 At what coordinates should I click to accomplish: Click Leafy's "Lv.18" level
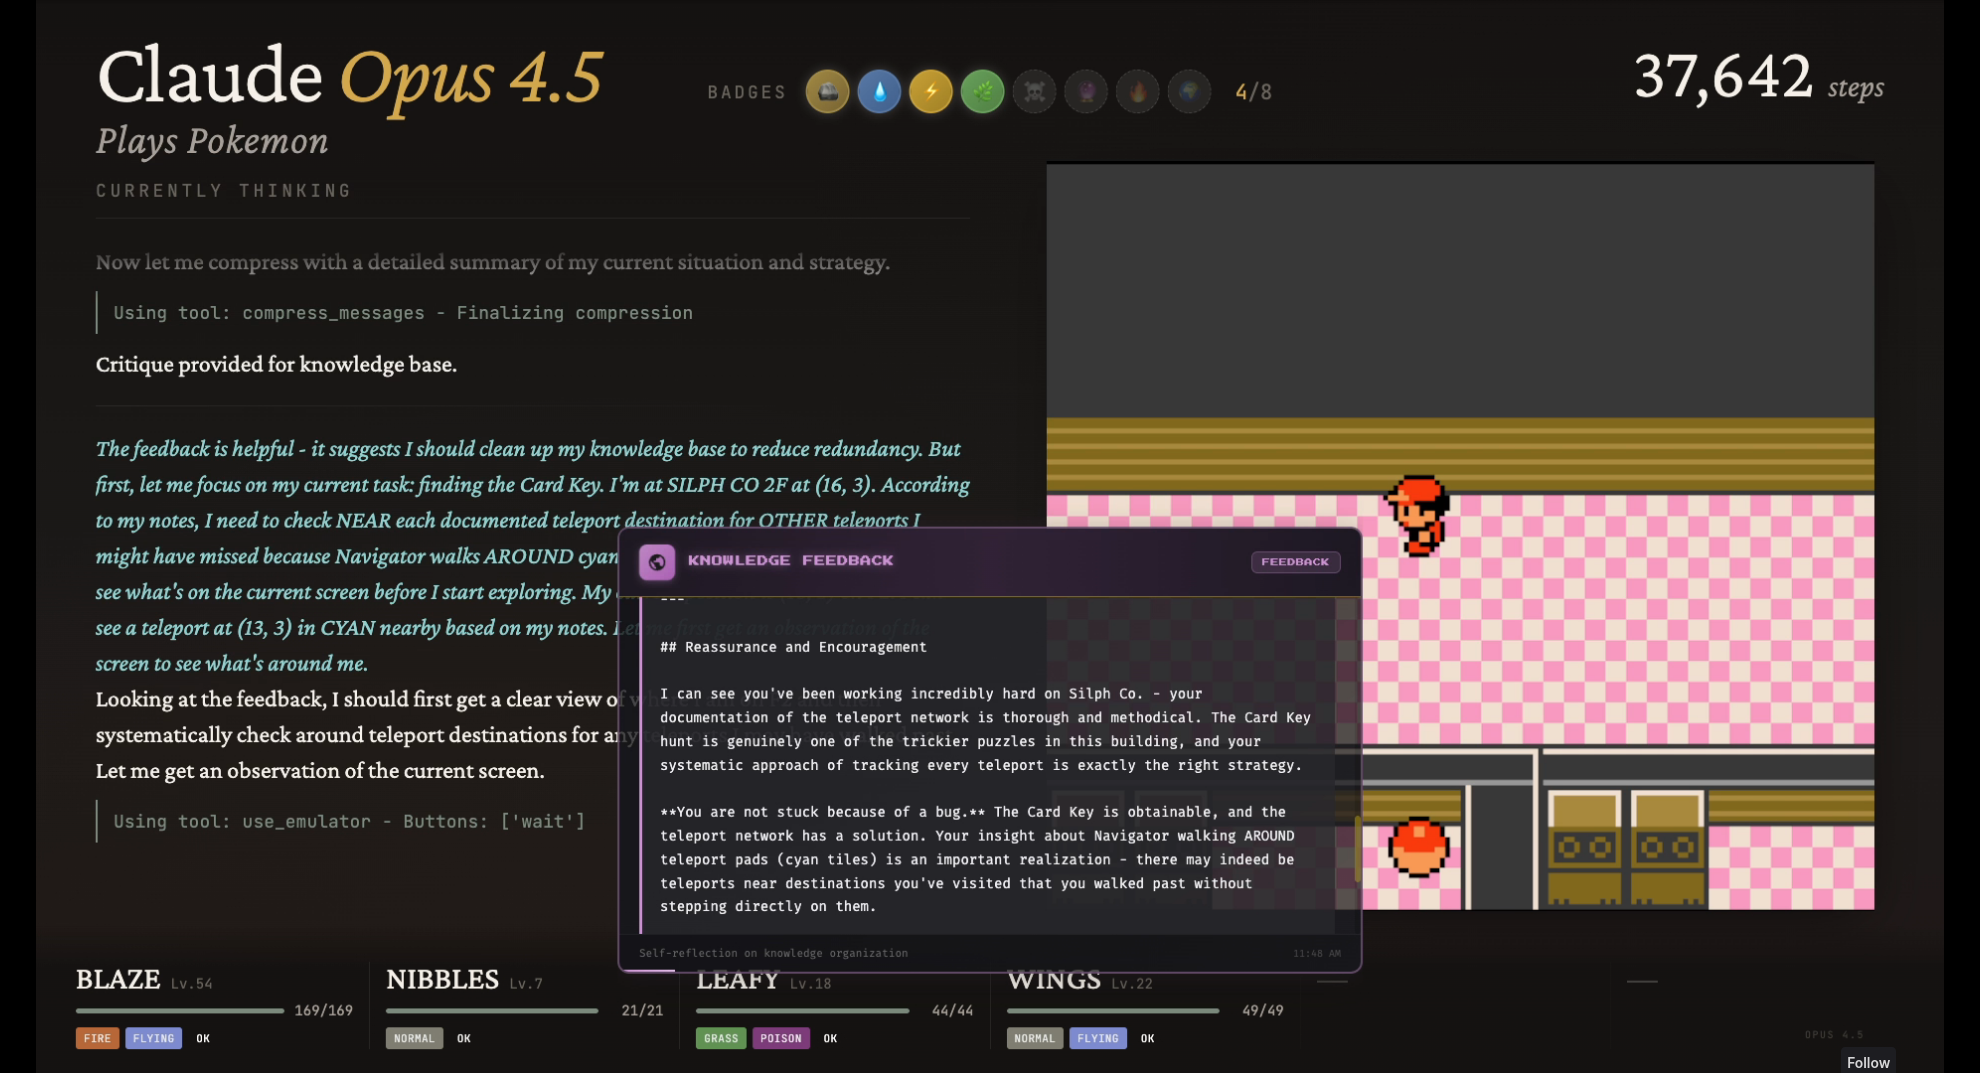tap(811, 984)
